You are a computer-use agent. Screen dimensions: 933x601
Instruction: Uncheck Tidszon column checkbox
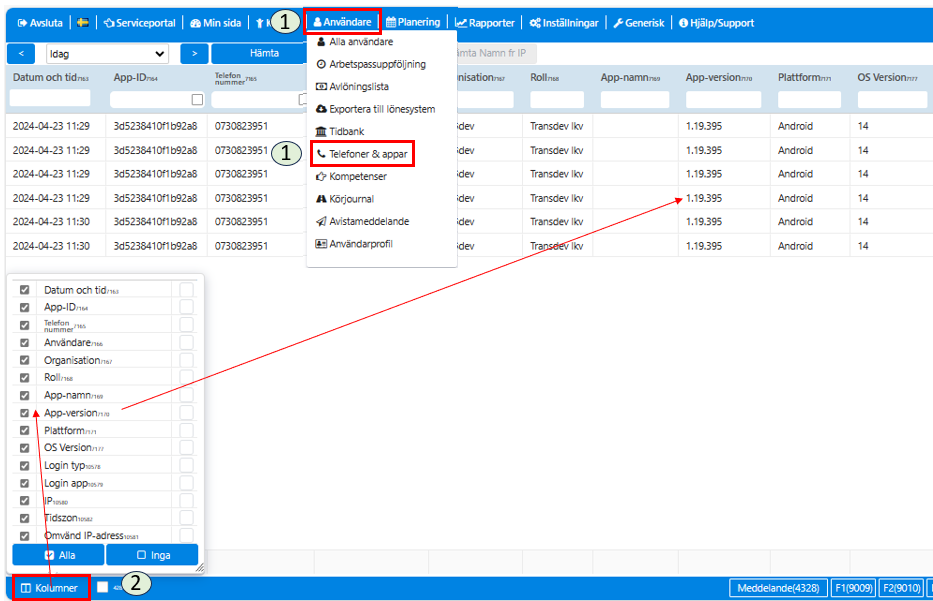24,518
